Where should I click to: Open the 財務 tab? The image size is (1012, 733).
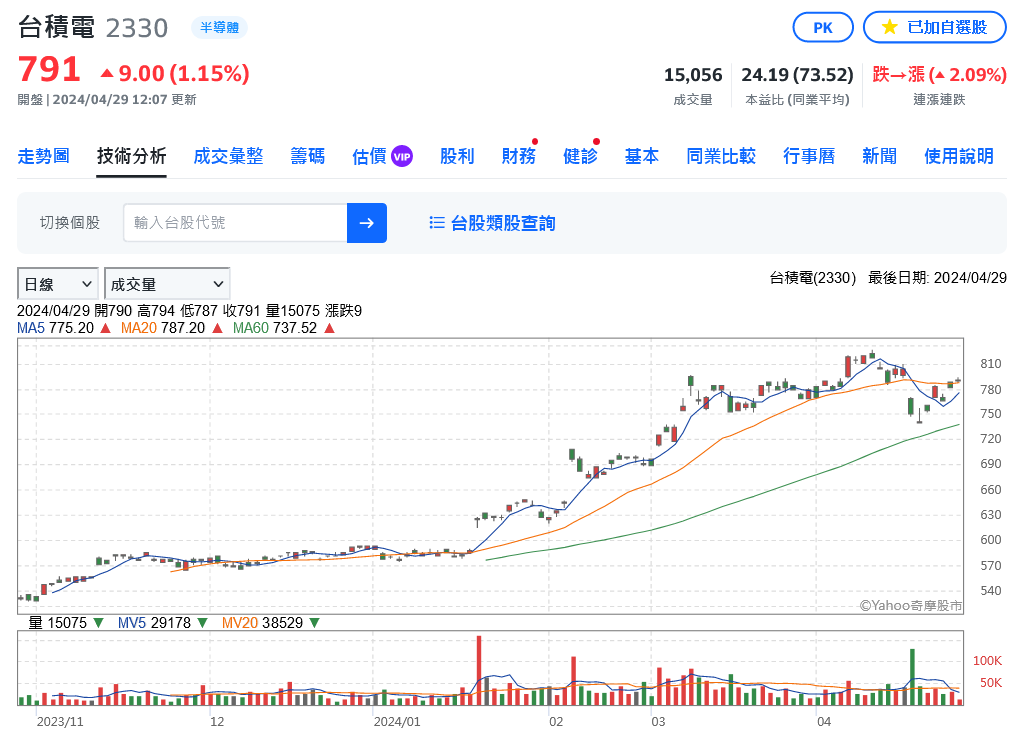point(519,156)
